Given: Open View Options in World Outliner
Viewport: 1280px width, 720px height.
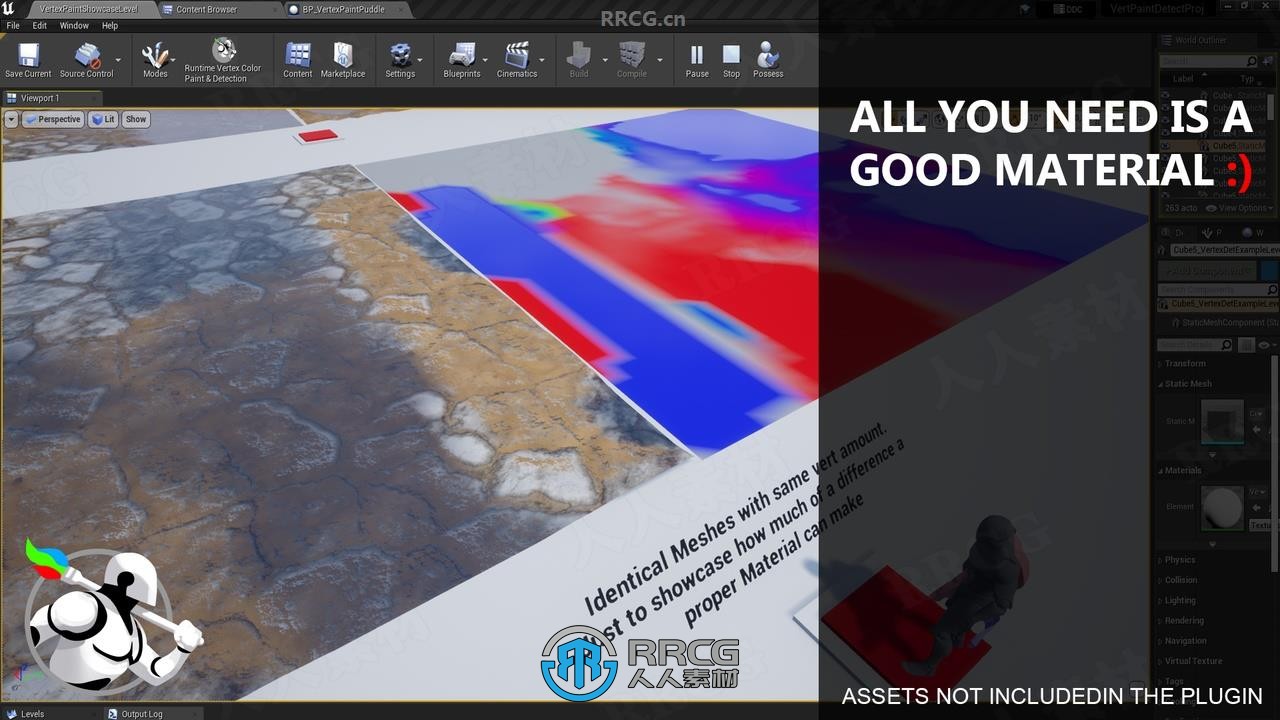Looking at the screenshot, I should coord(1241,208).
